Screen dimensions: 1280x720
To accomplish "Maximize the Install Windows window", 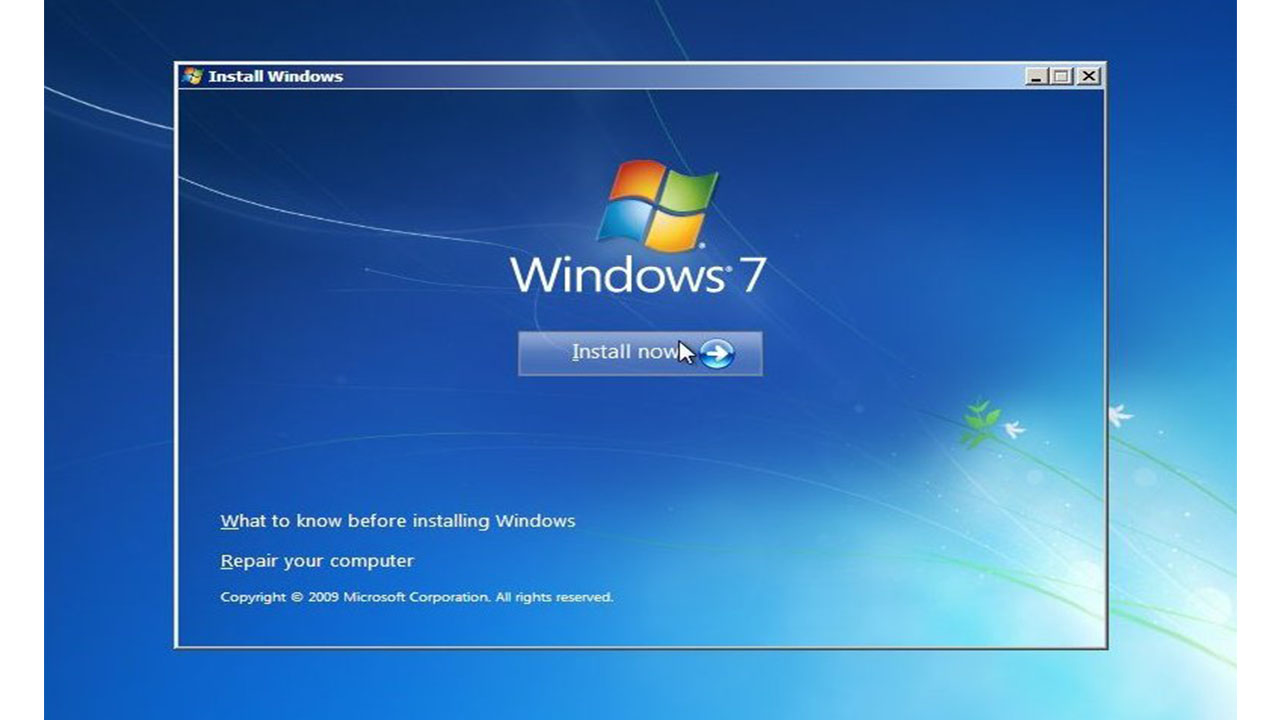I will [x=1060, y=76].
